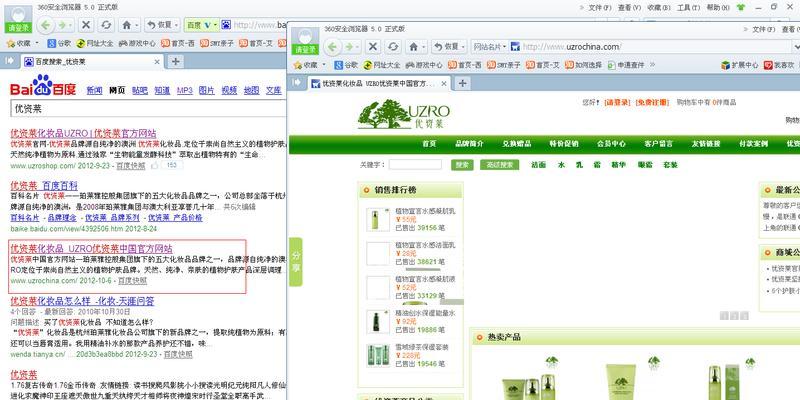Open 品牌简介 in UZRO navigation bar
Screen dimensions: 800x400
pos(469,144)
